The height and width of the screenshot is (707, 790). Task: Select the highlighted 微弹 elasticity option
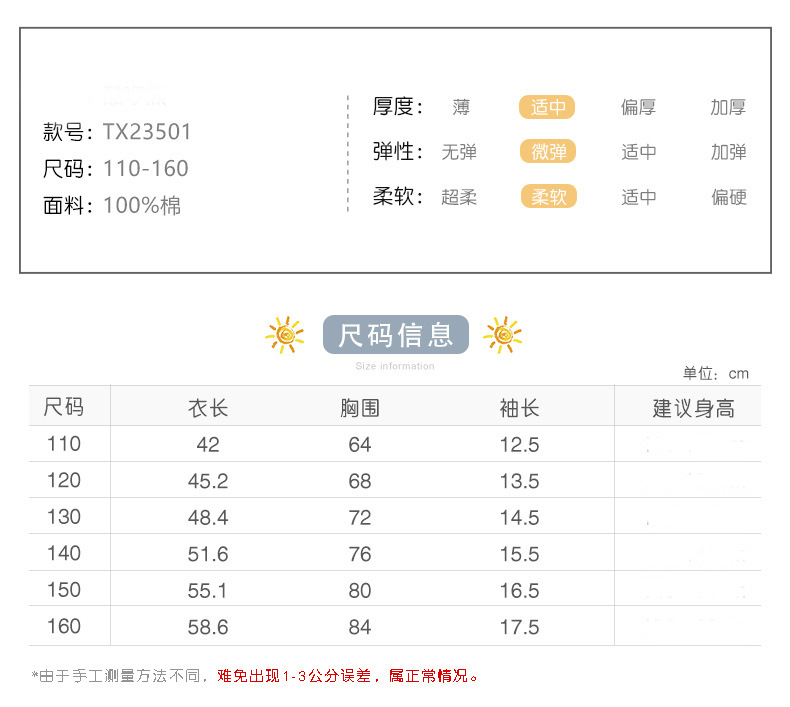[548, 152]
